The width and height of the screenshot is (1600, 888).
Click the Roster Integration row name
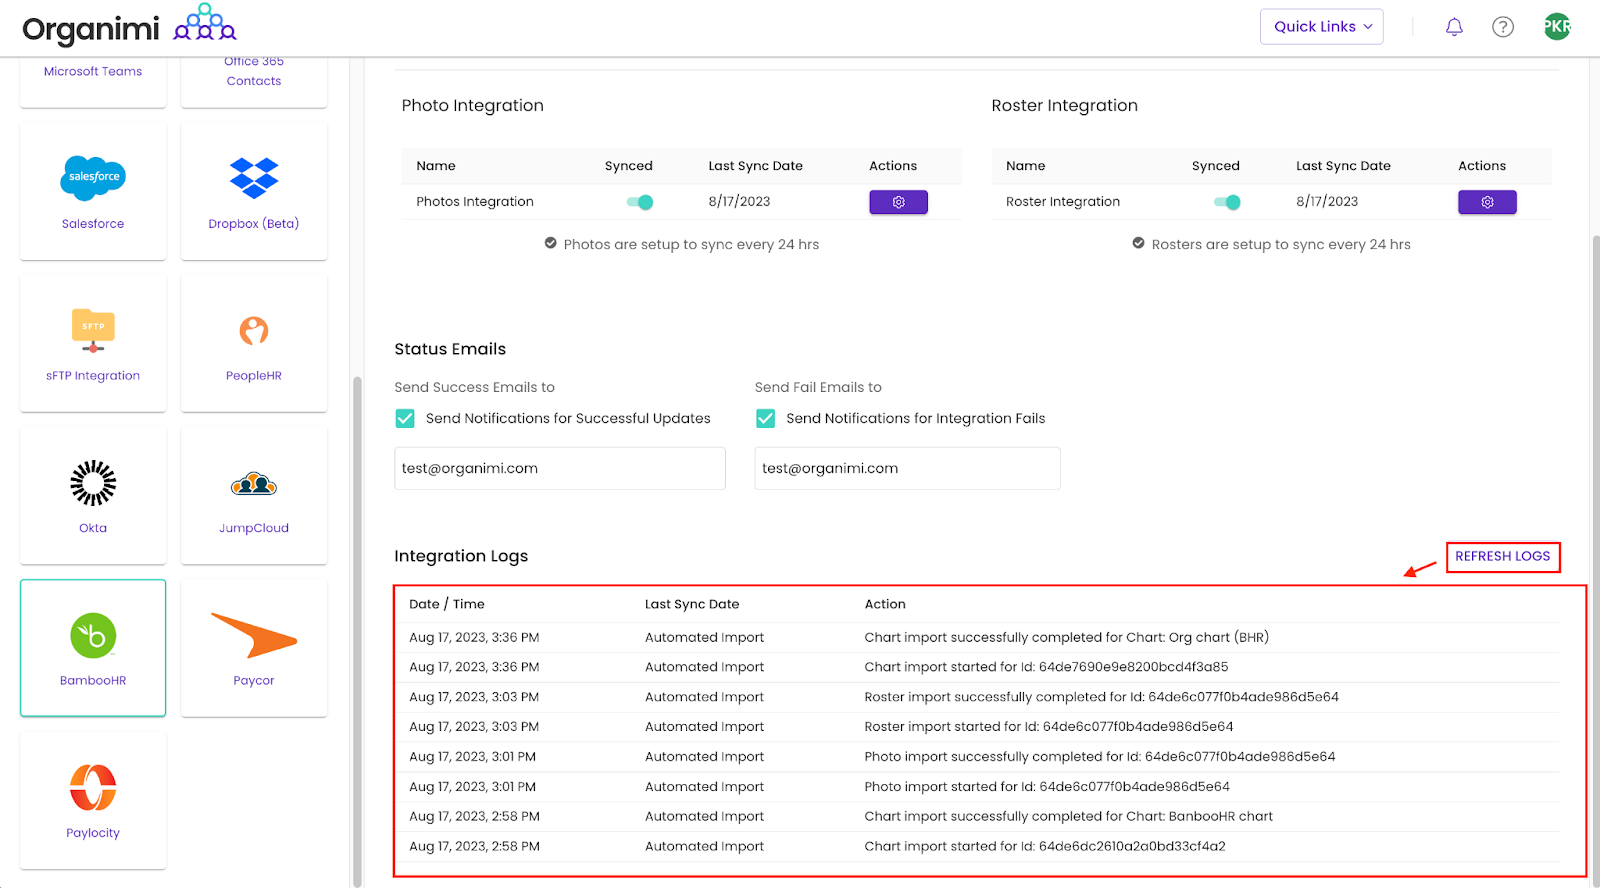[1063, 202]
